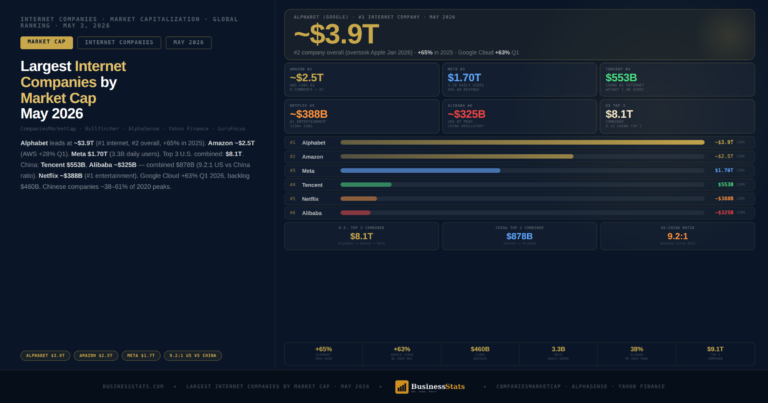Click footer text 'LARGEST INTERNET COMPANIES BY MARKET CAP'
The width and height of the screenshot is (768, 403).
coord(259,387)
